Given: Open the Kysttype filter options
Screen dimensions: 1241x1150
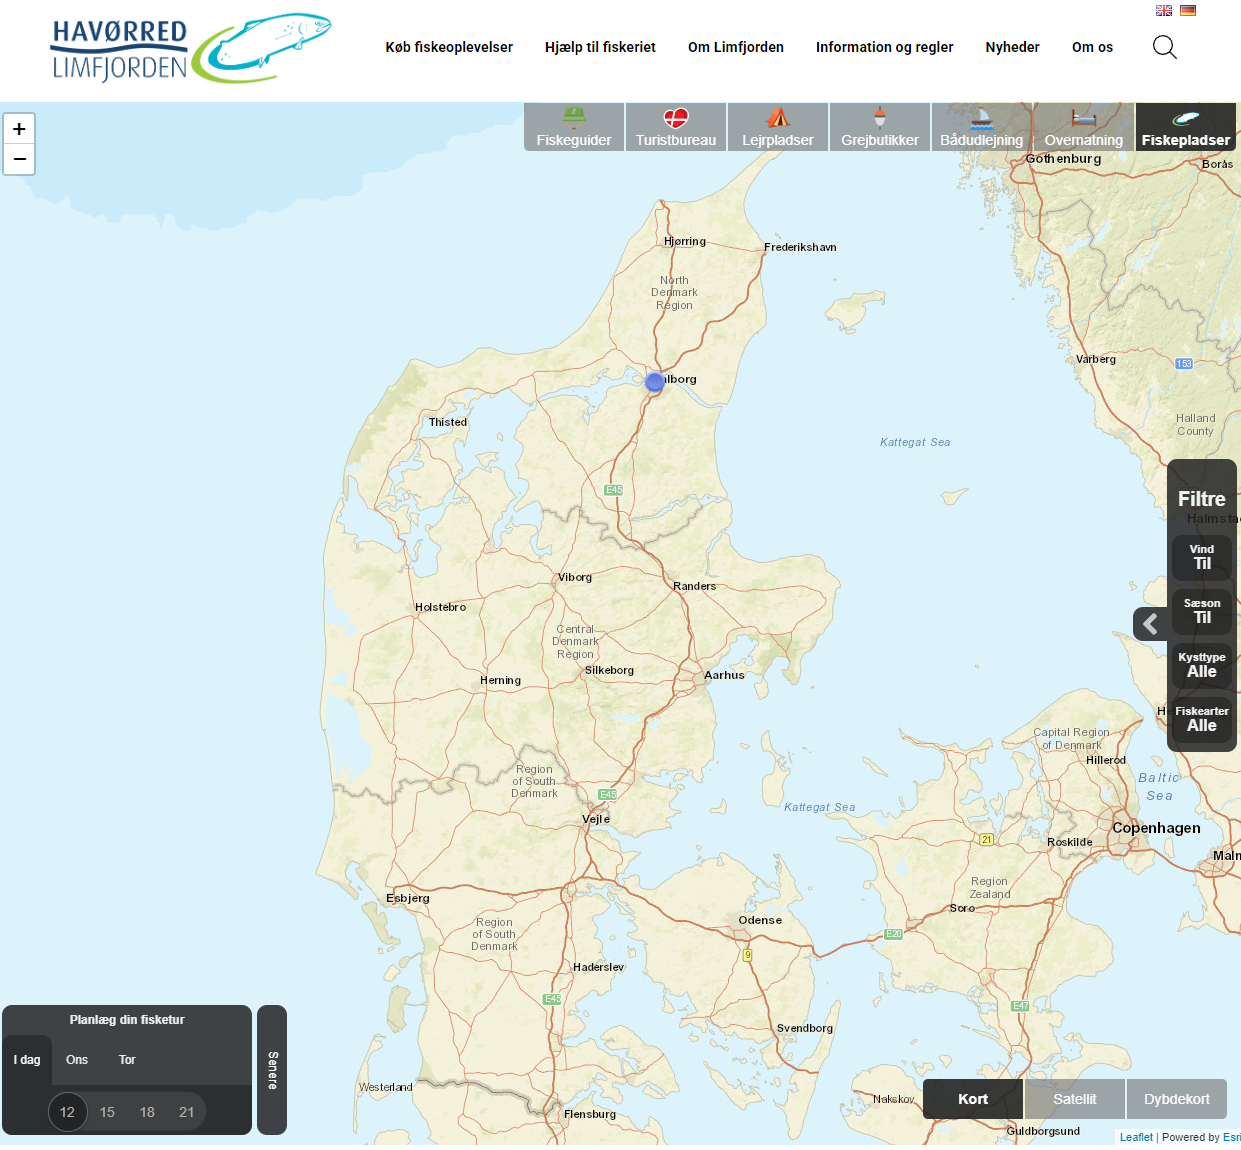Looking at the screenshot, I should [1202, 666].
